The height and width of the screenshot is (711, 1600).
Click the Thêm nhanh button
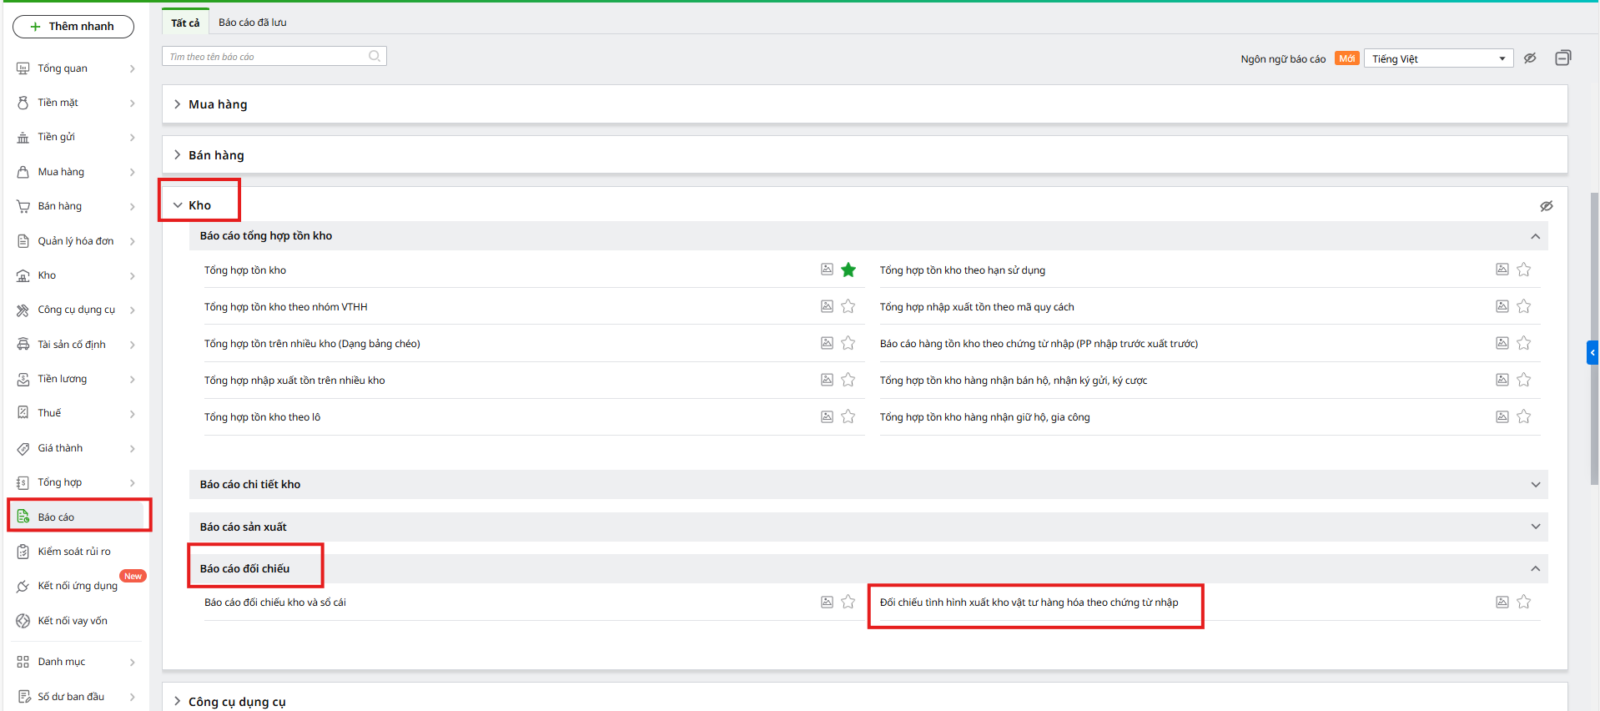73,26
